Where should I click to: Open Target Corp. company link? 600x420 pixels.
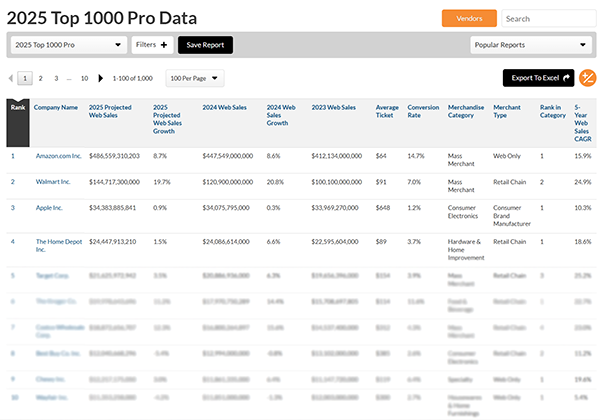52,275
